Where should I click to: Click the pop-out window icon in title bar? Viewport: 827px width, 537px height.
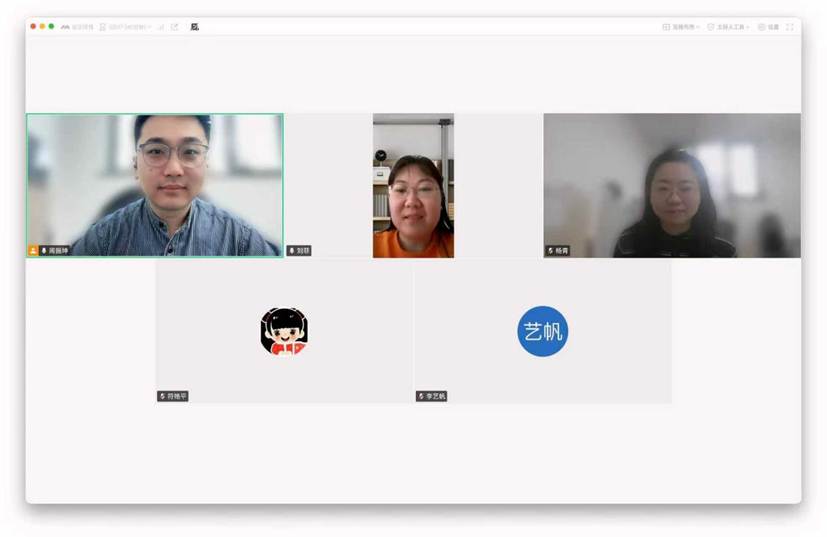(174, 27)
